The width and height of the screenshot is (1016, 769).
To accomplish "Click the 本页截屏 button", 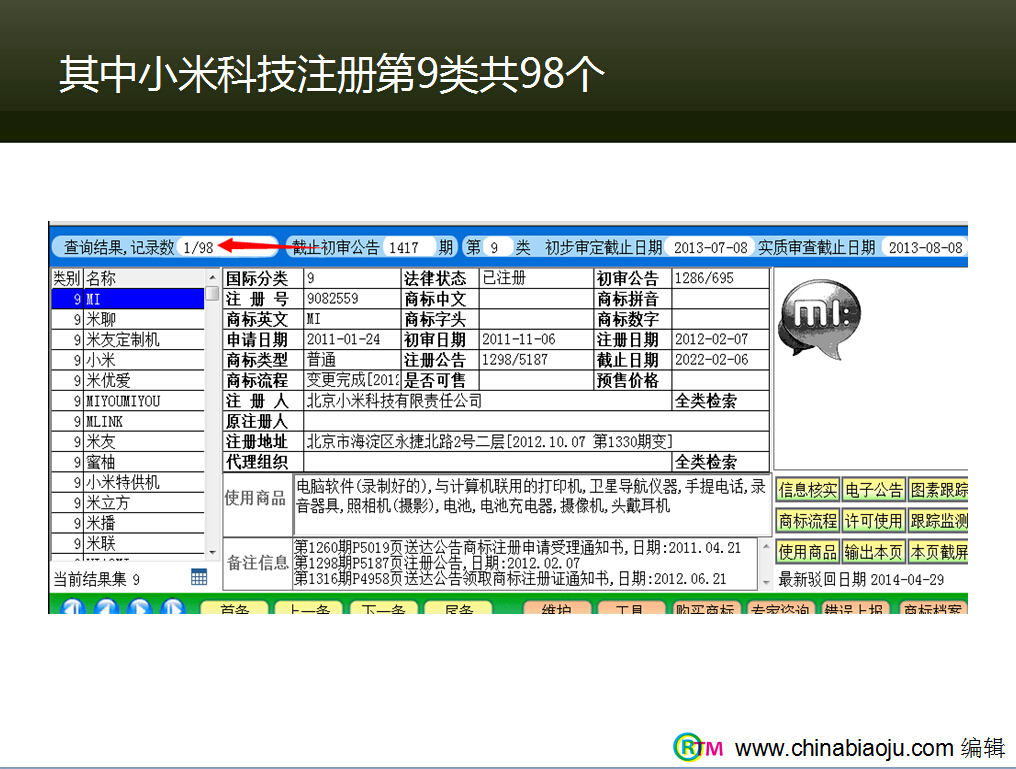I will click(938, 552).
